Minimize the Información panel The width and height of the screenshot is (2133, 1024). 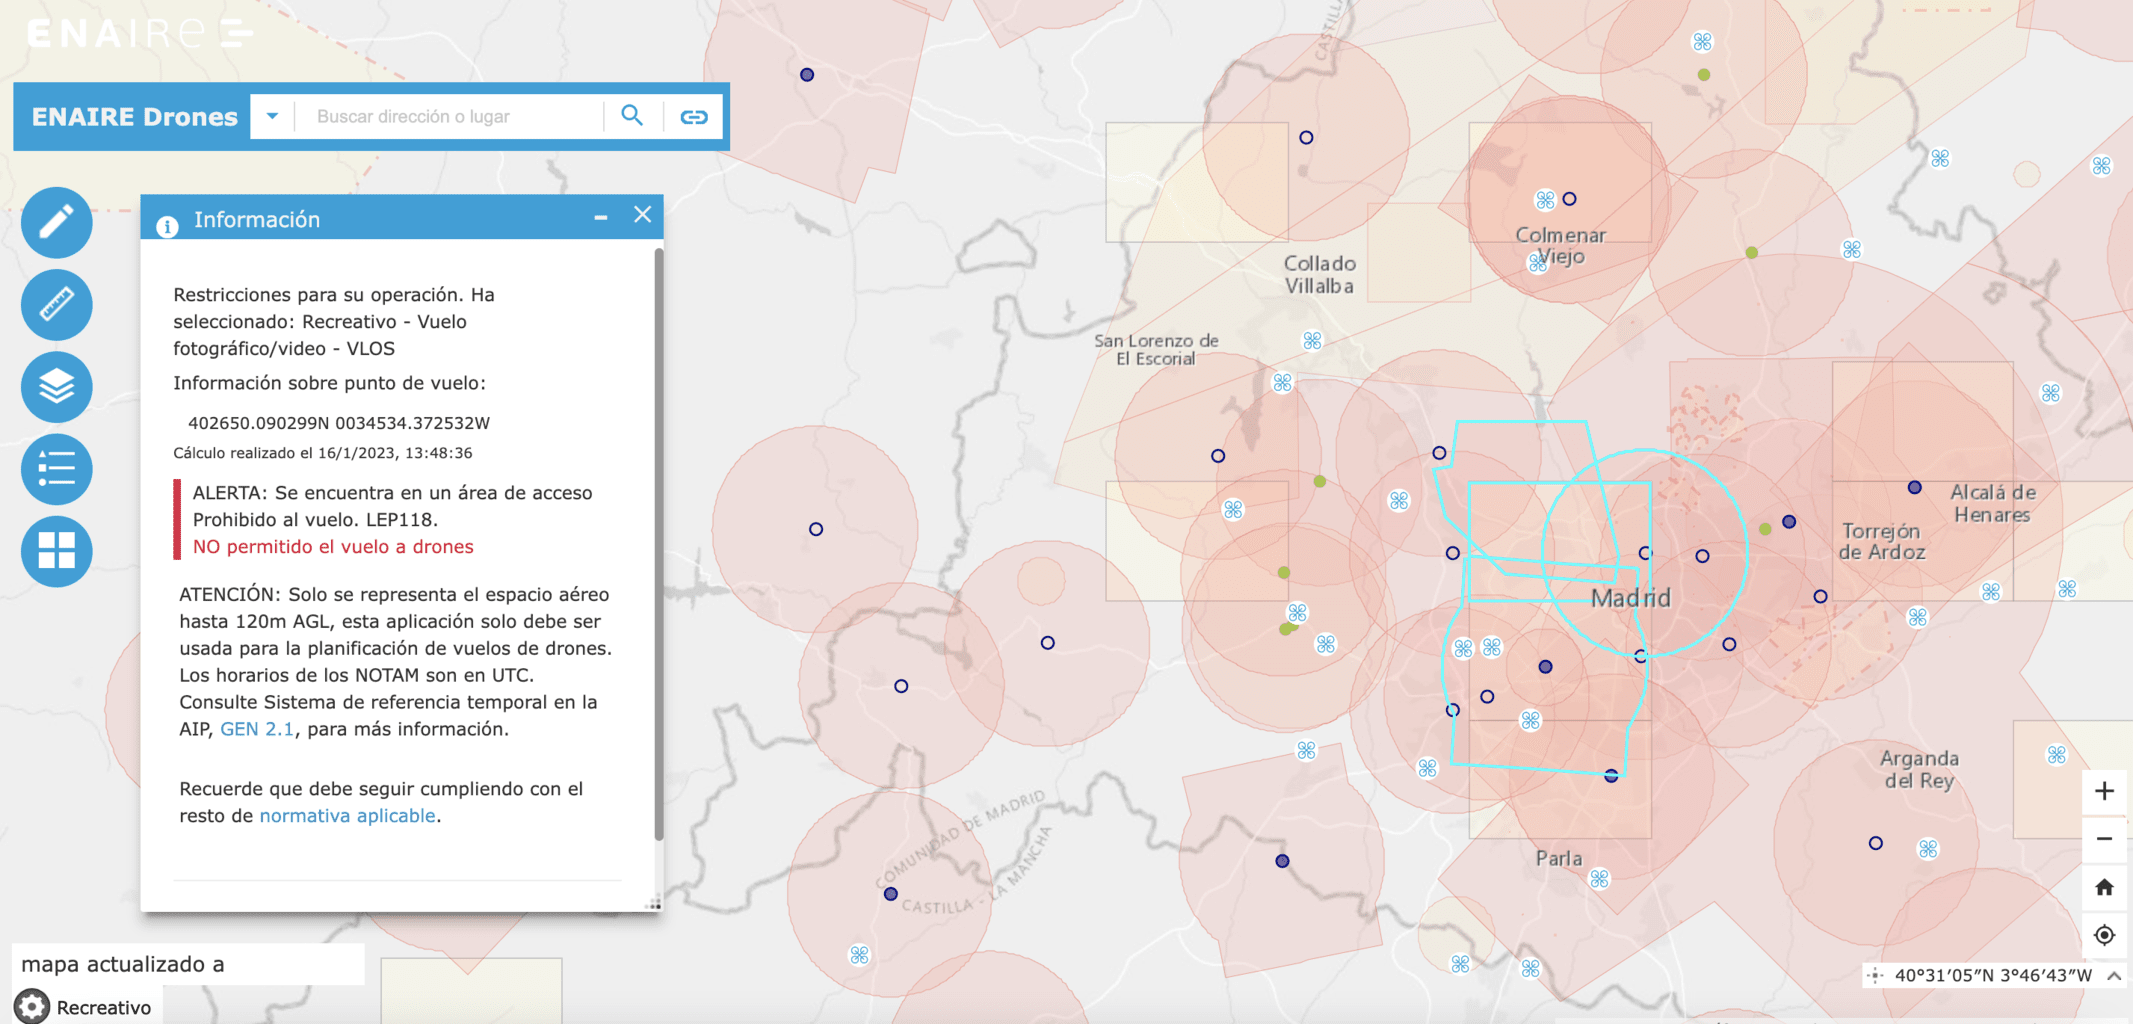click(x=601, y=217)
